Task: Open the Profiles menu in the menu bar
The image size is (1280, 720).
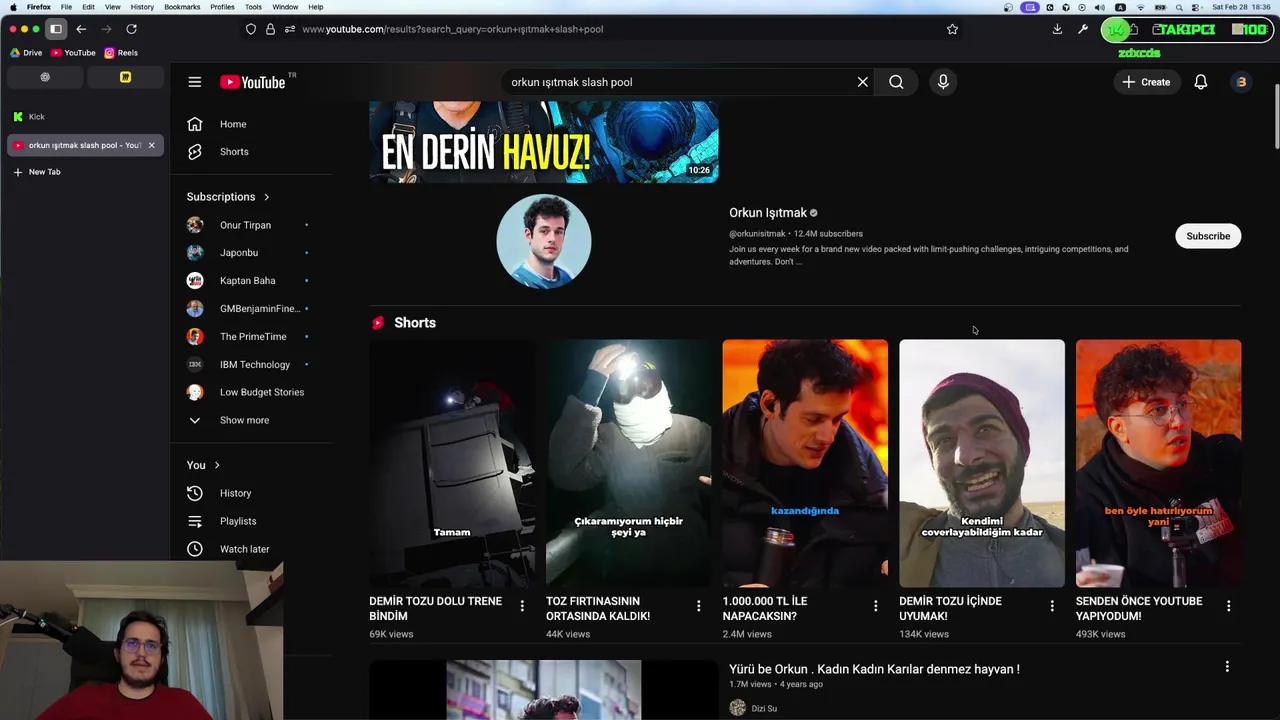Action: (x=222, y=7)
